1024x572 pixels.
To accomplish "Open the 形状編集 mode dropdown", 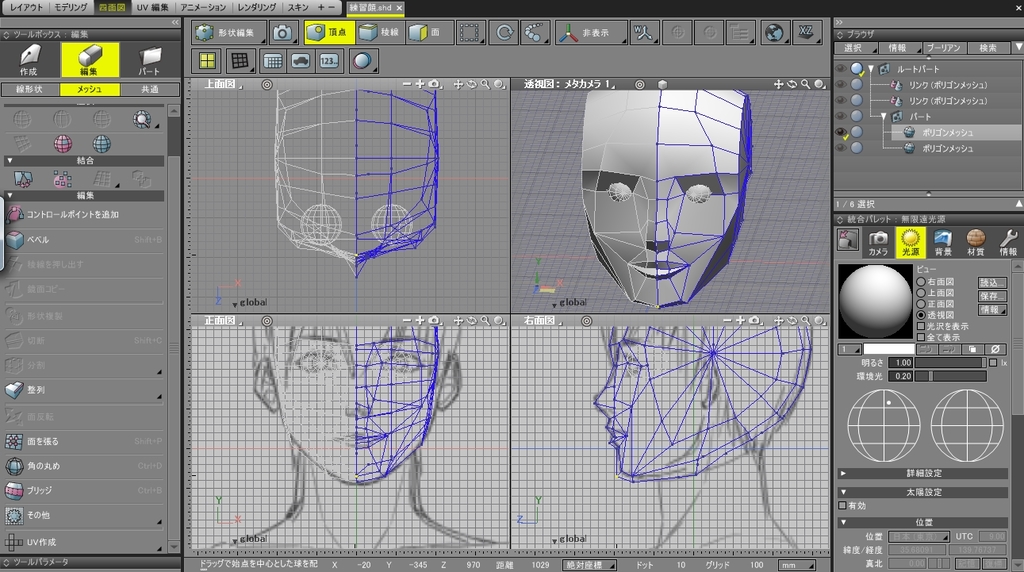I will tap(229, 32).
